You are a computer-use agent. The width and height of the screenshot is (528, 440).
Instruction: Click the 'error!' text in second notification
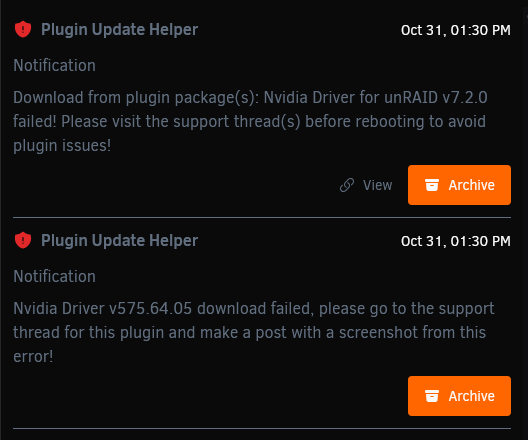[x=33, y=357]
